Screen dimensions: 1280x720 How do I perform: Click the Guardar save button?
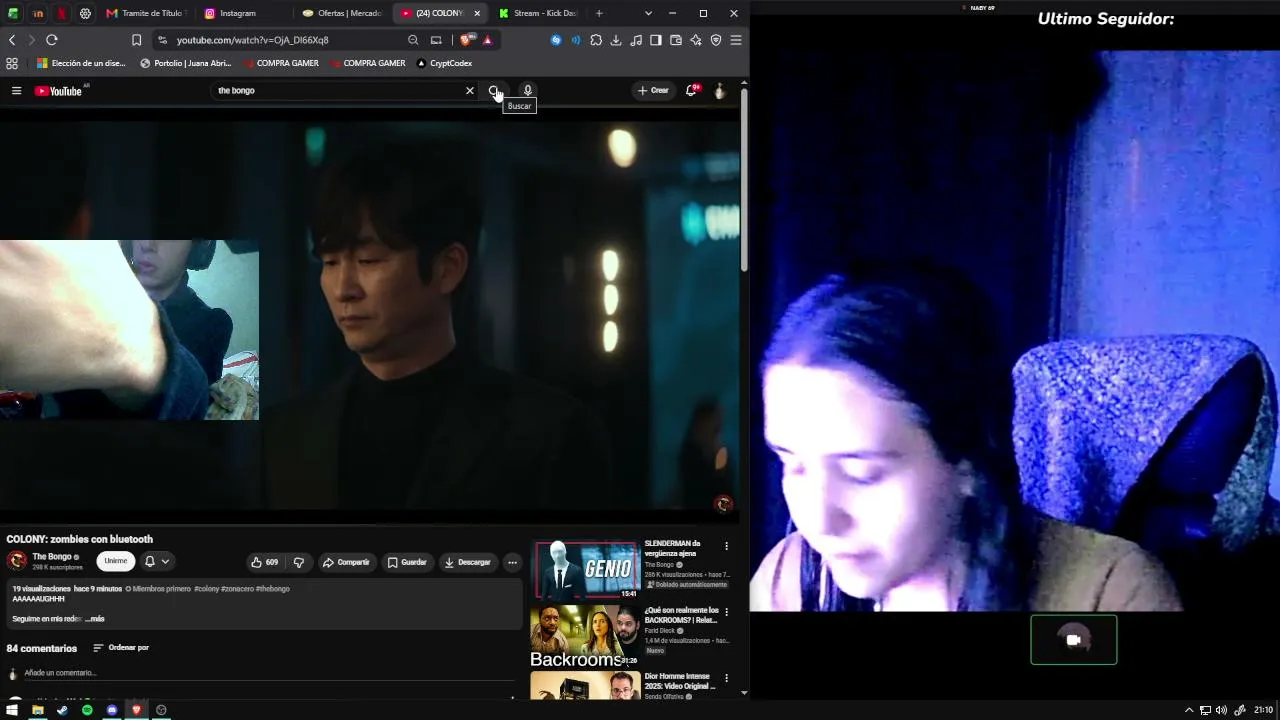tap(407, 562)
